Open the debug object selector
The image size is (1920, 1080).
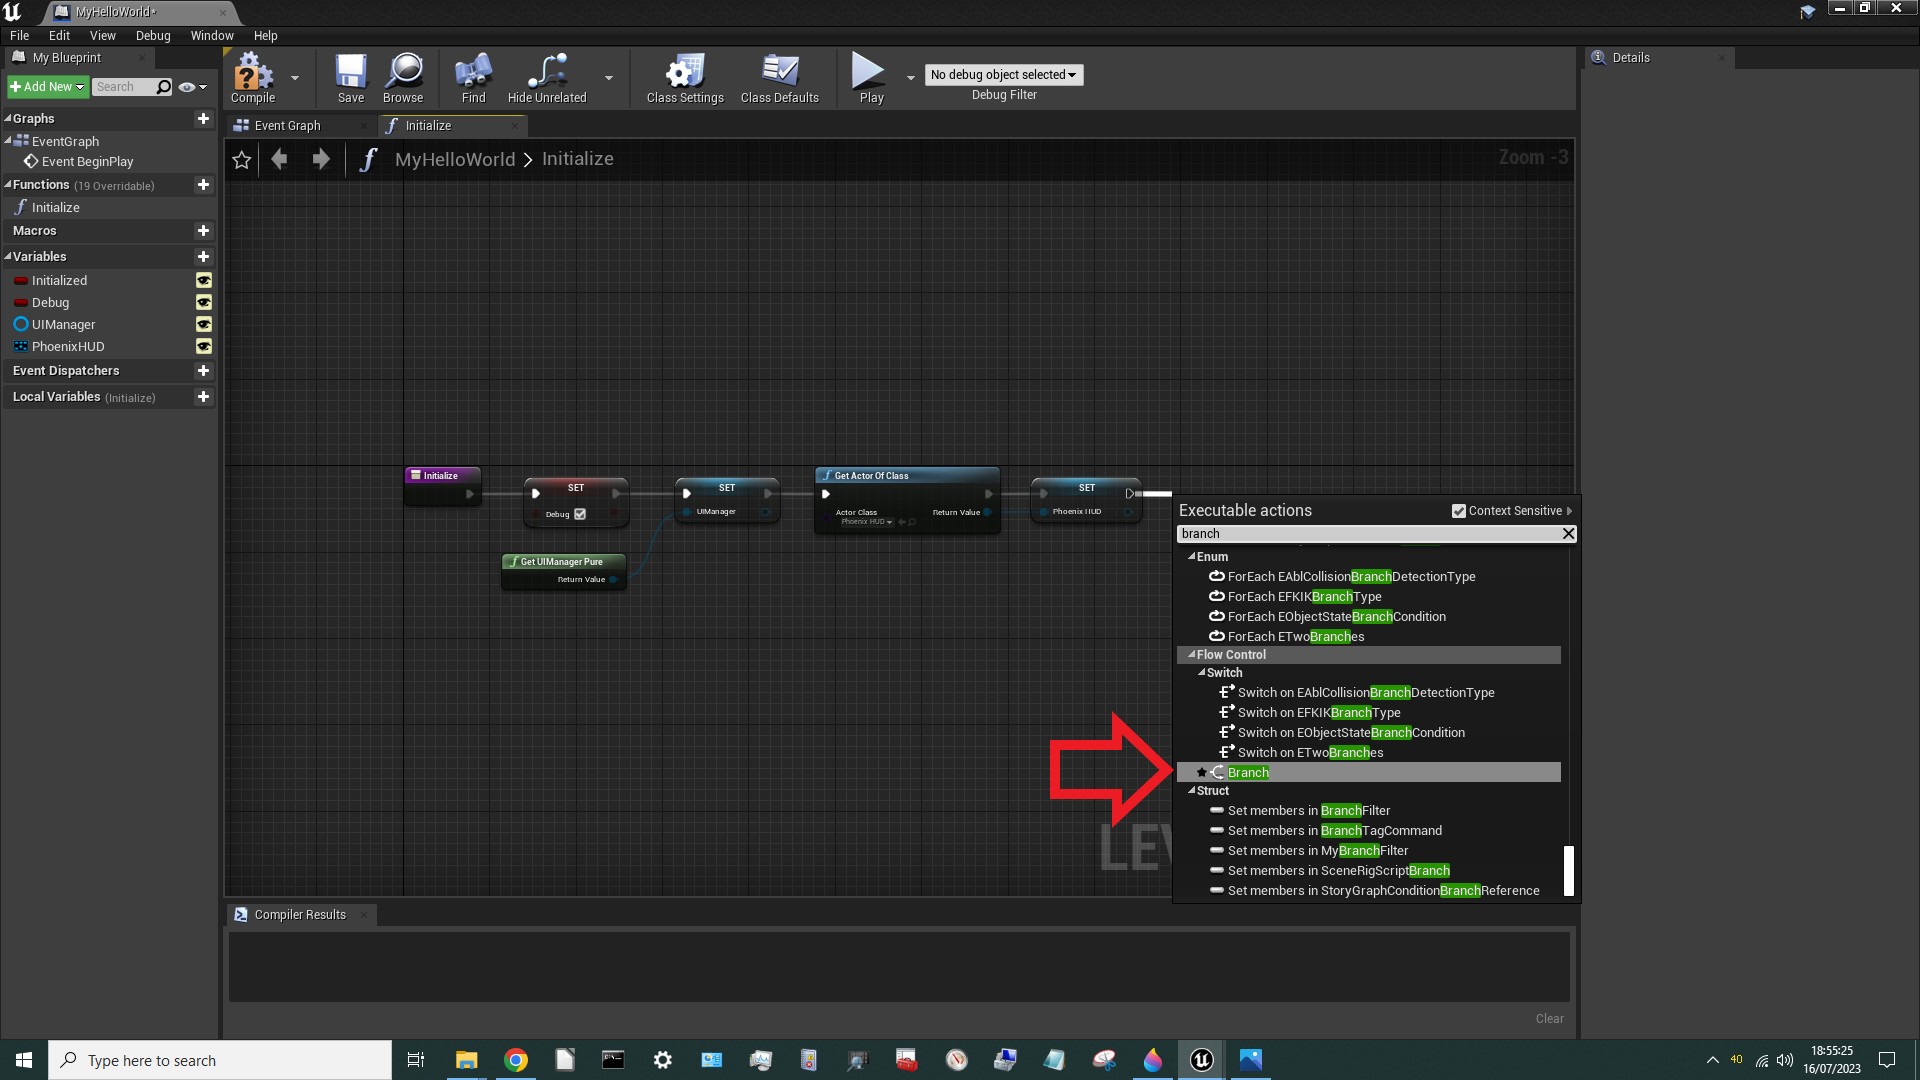pos(1003,75)
